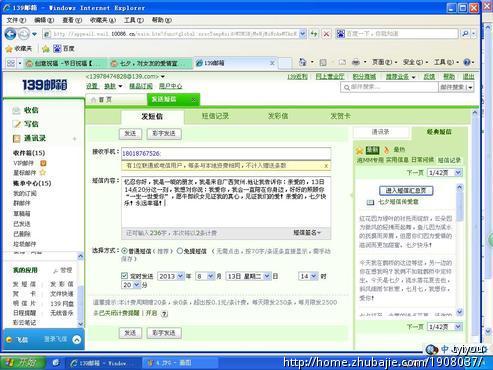Click the Internet Explorer quick launch icon in taskbar
The width and height of the screenshot is (493, 370).
pos(55,362)
